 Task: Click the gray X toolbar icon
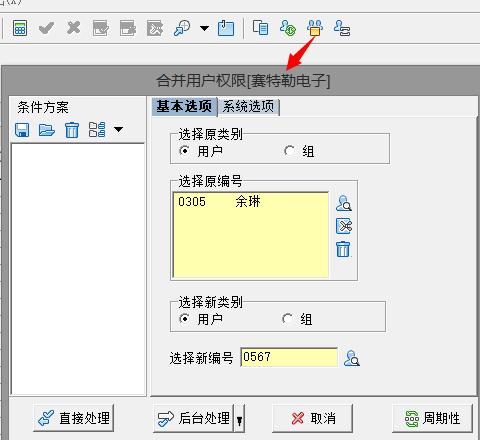click(x=73, y=28)
